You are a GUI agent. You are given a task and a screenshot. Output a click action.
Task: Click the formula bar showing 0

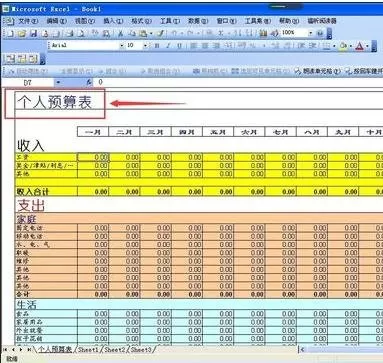(239, 82)
